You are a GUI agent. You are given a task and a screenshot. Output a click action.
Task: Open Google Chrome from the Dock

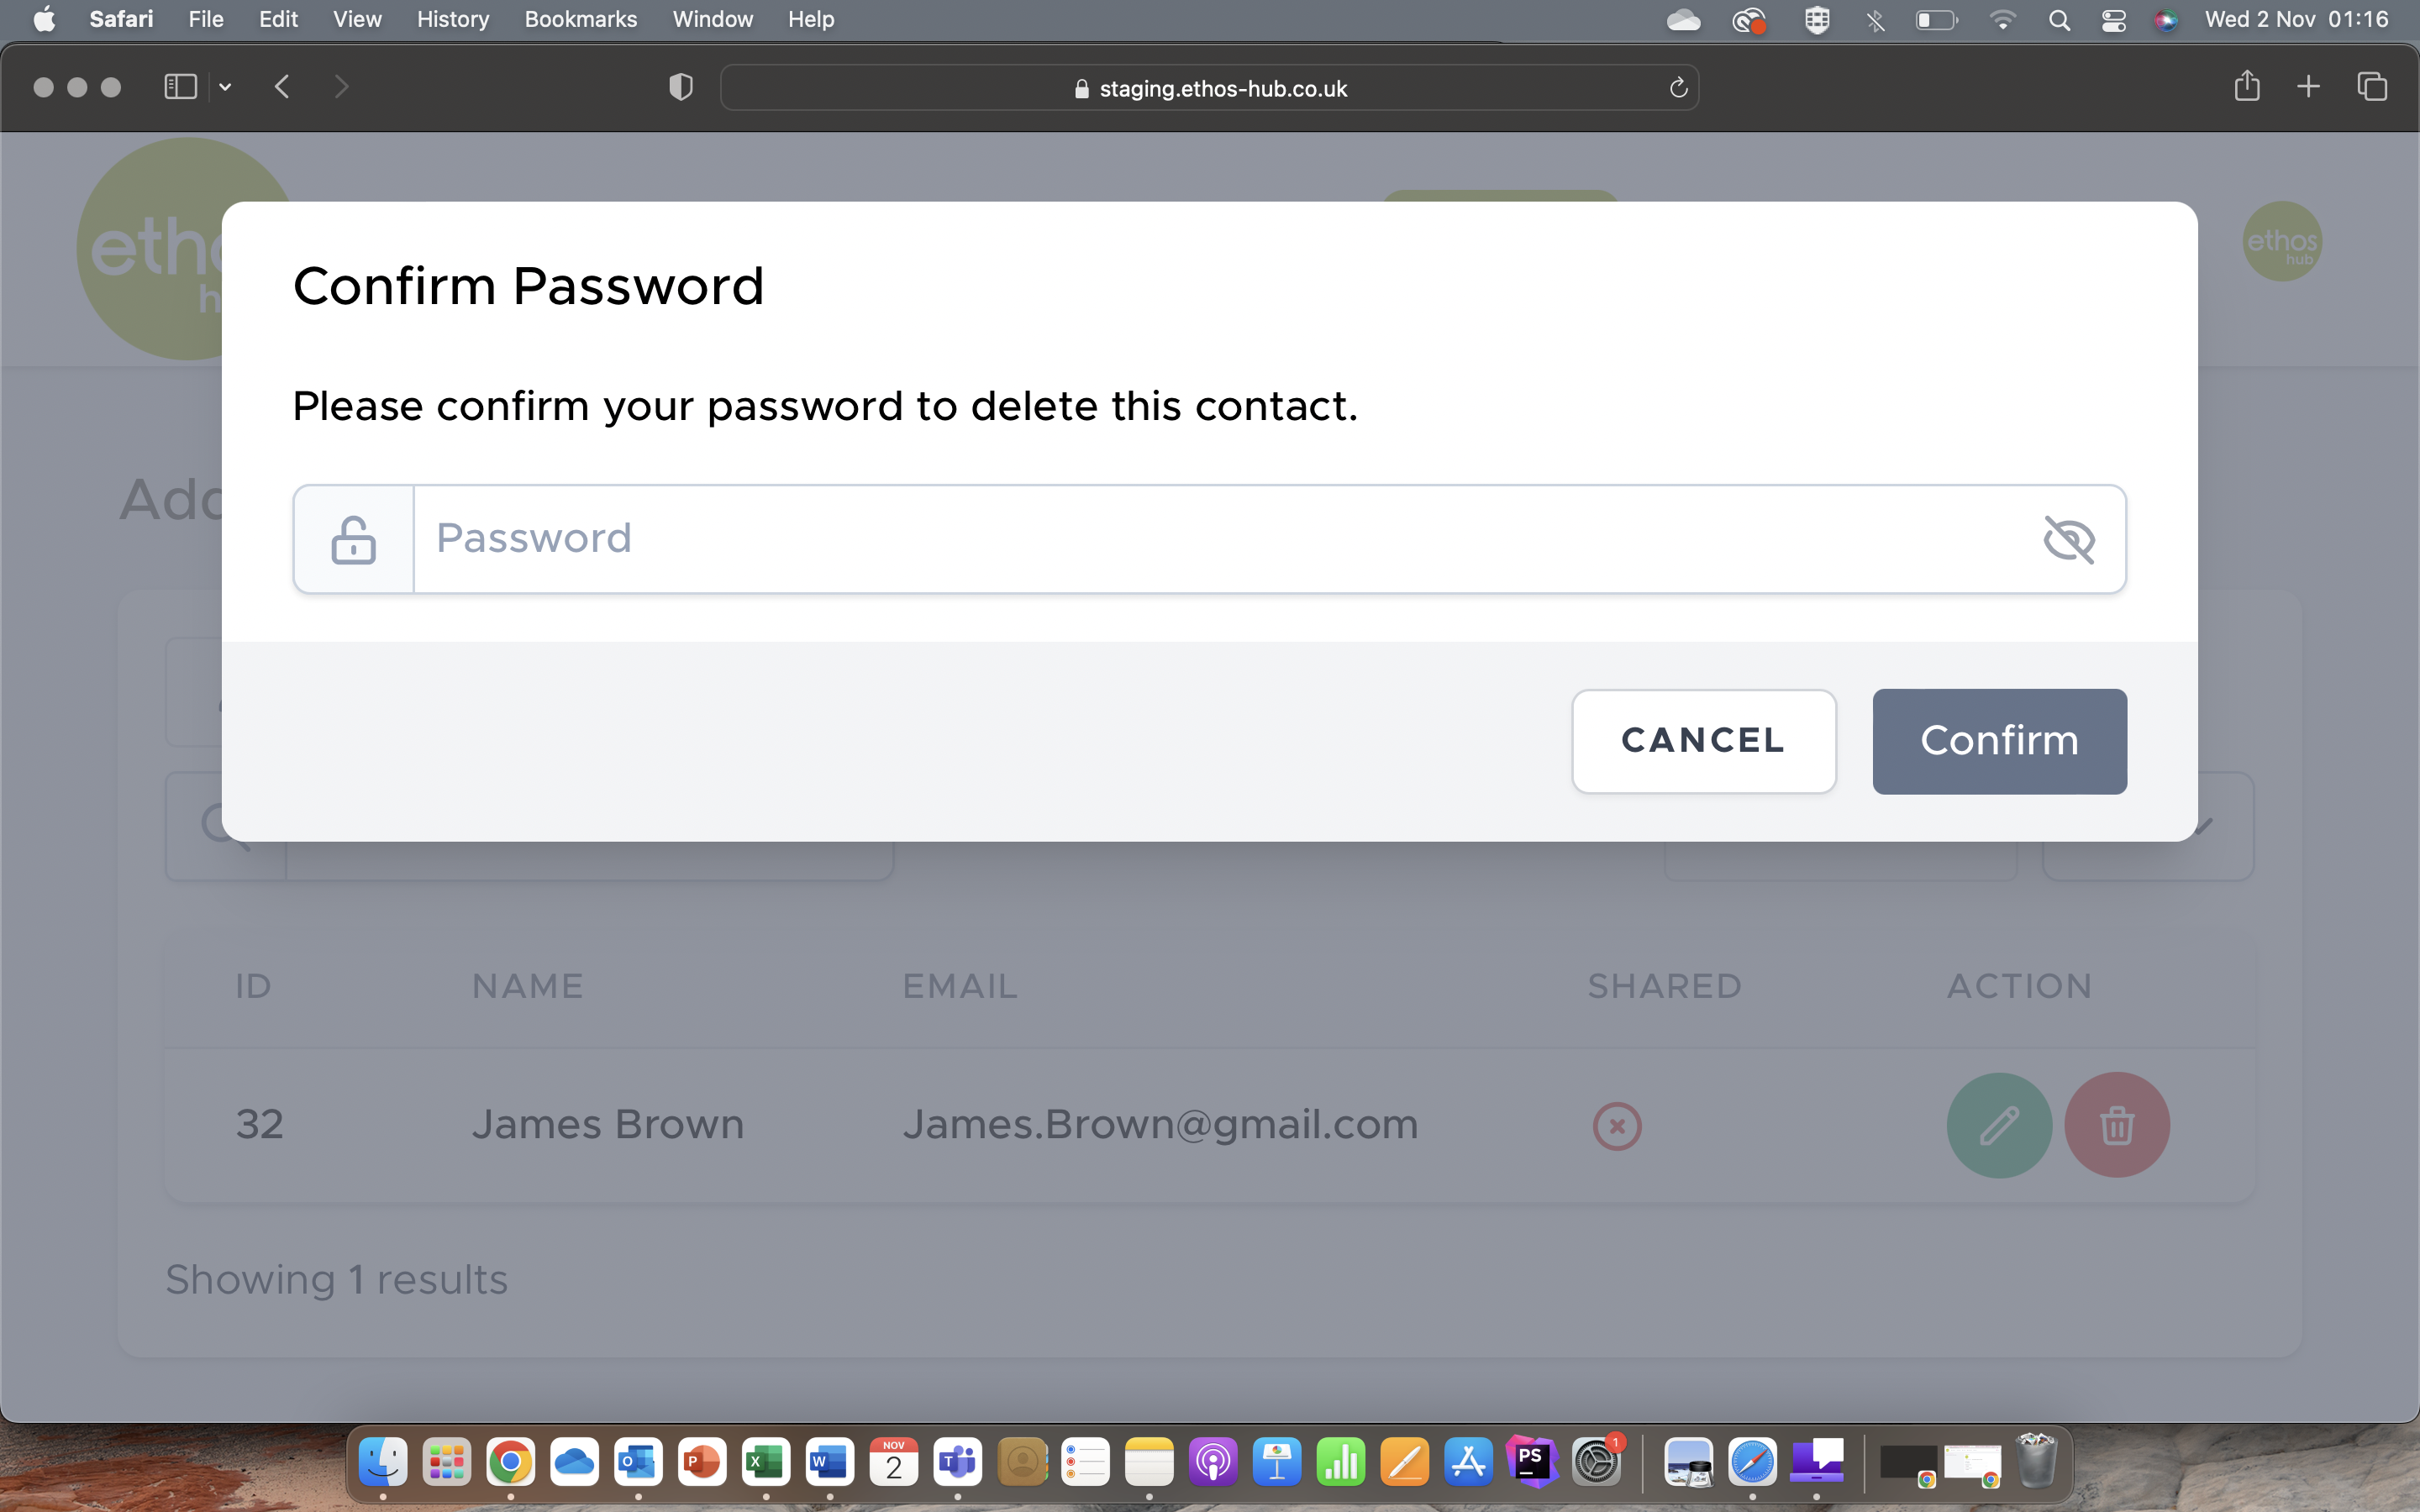tap(510, 1463)
